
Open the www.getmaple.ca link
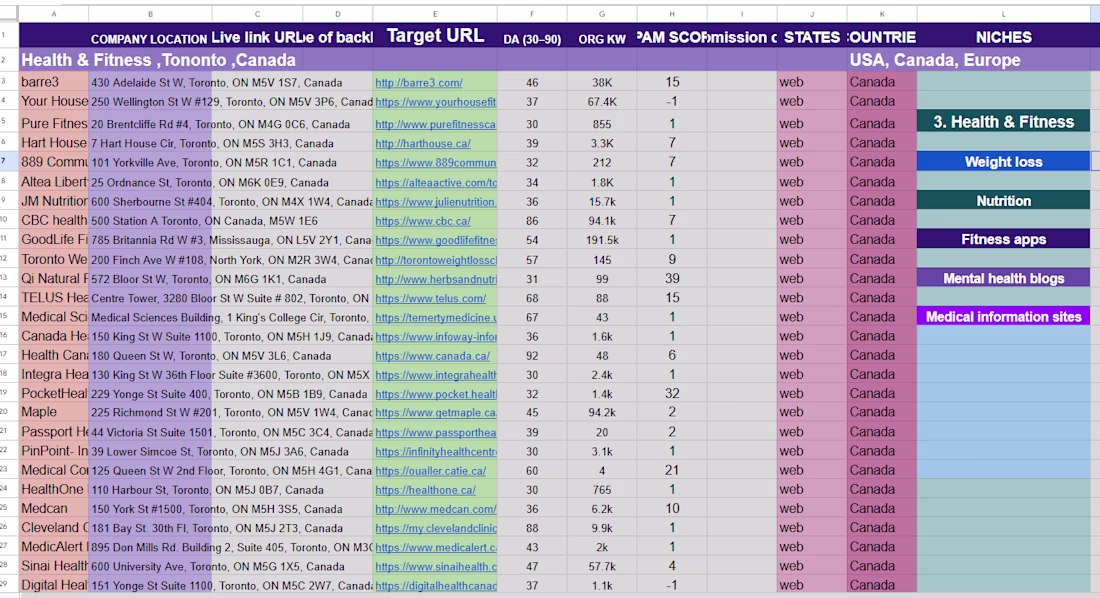436,413
